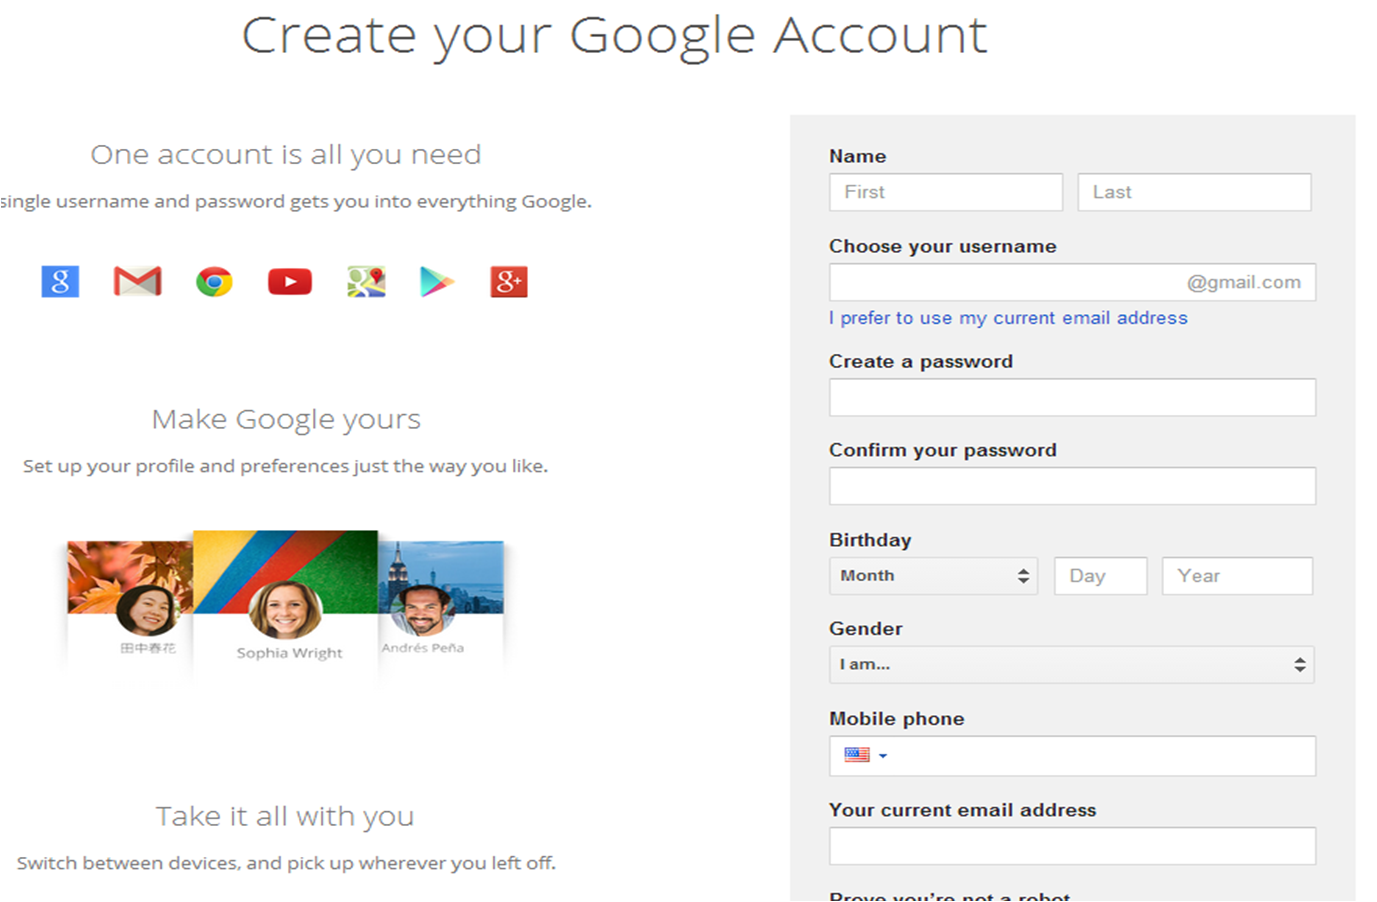1377x902 pixels.
Task: Click the red YouTube icon
Action: click(x=290, y=282)
